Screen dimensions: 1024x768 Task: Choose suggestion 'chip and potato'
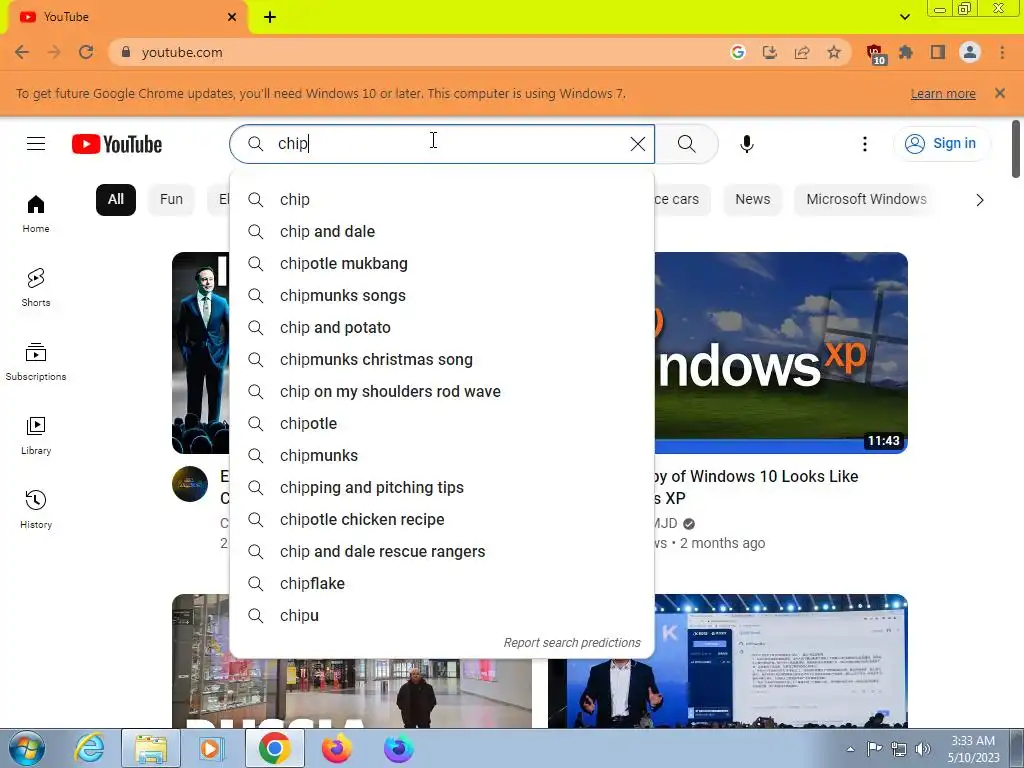click(442, 327)
